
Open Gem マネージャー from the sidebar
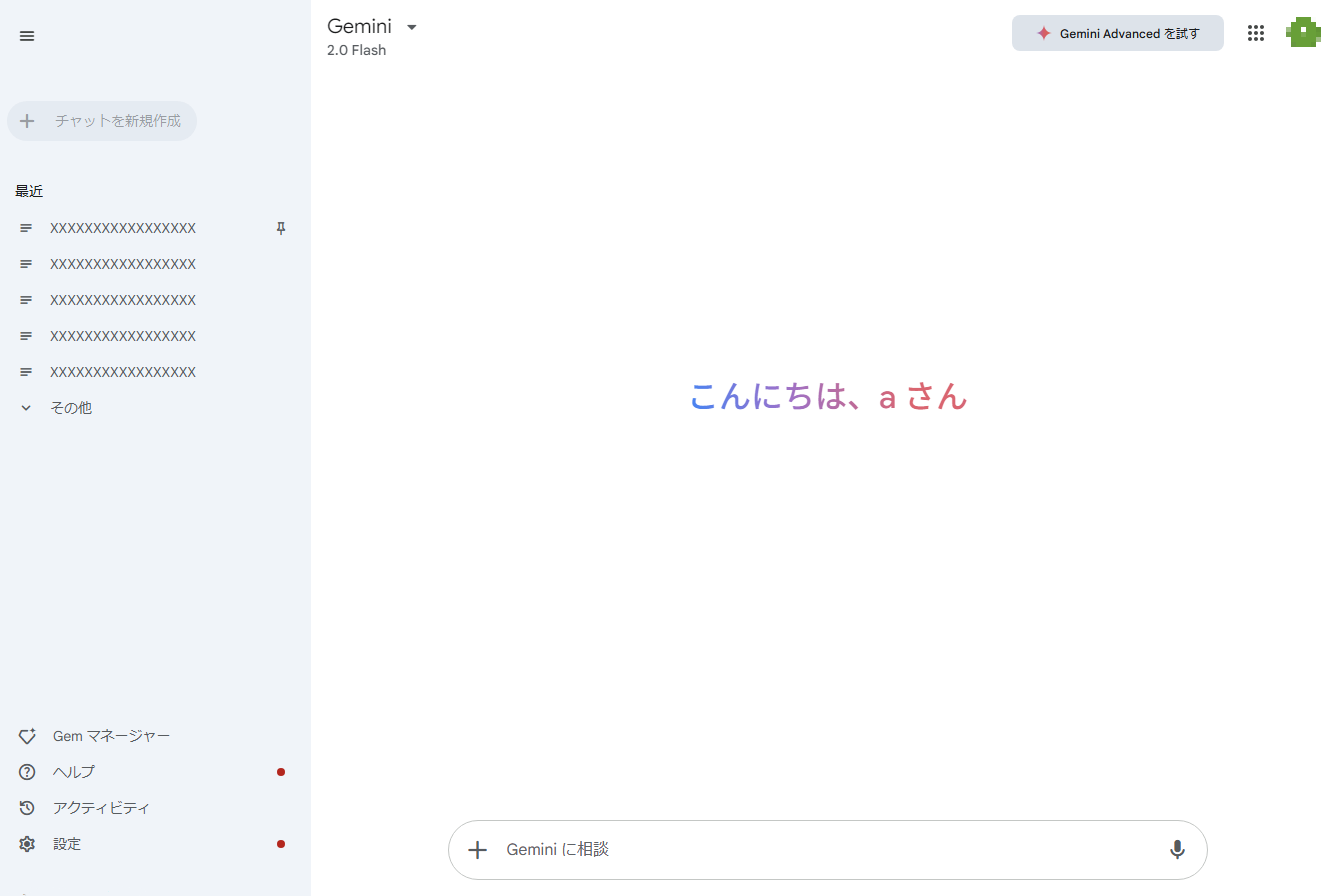tap(111, 736)
